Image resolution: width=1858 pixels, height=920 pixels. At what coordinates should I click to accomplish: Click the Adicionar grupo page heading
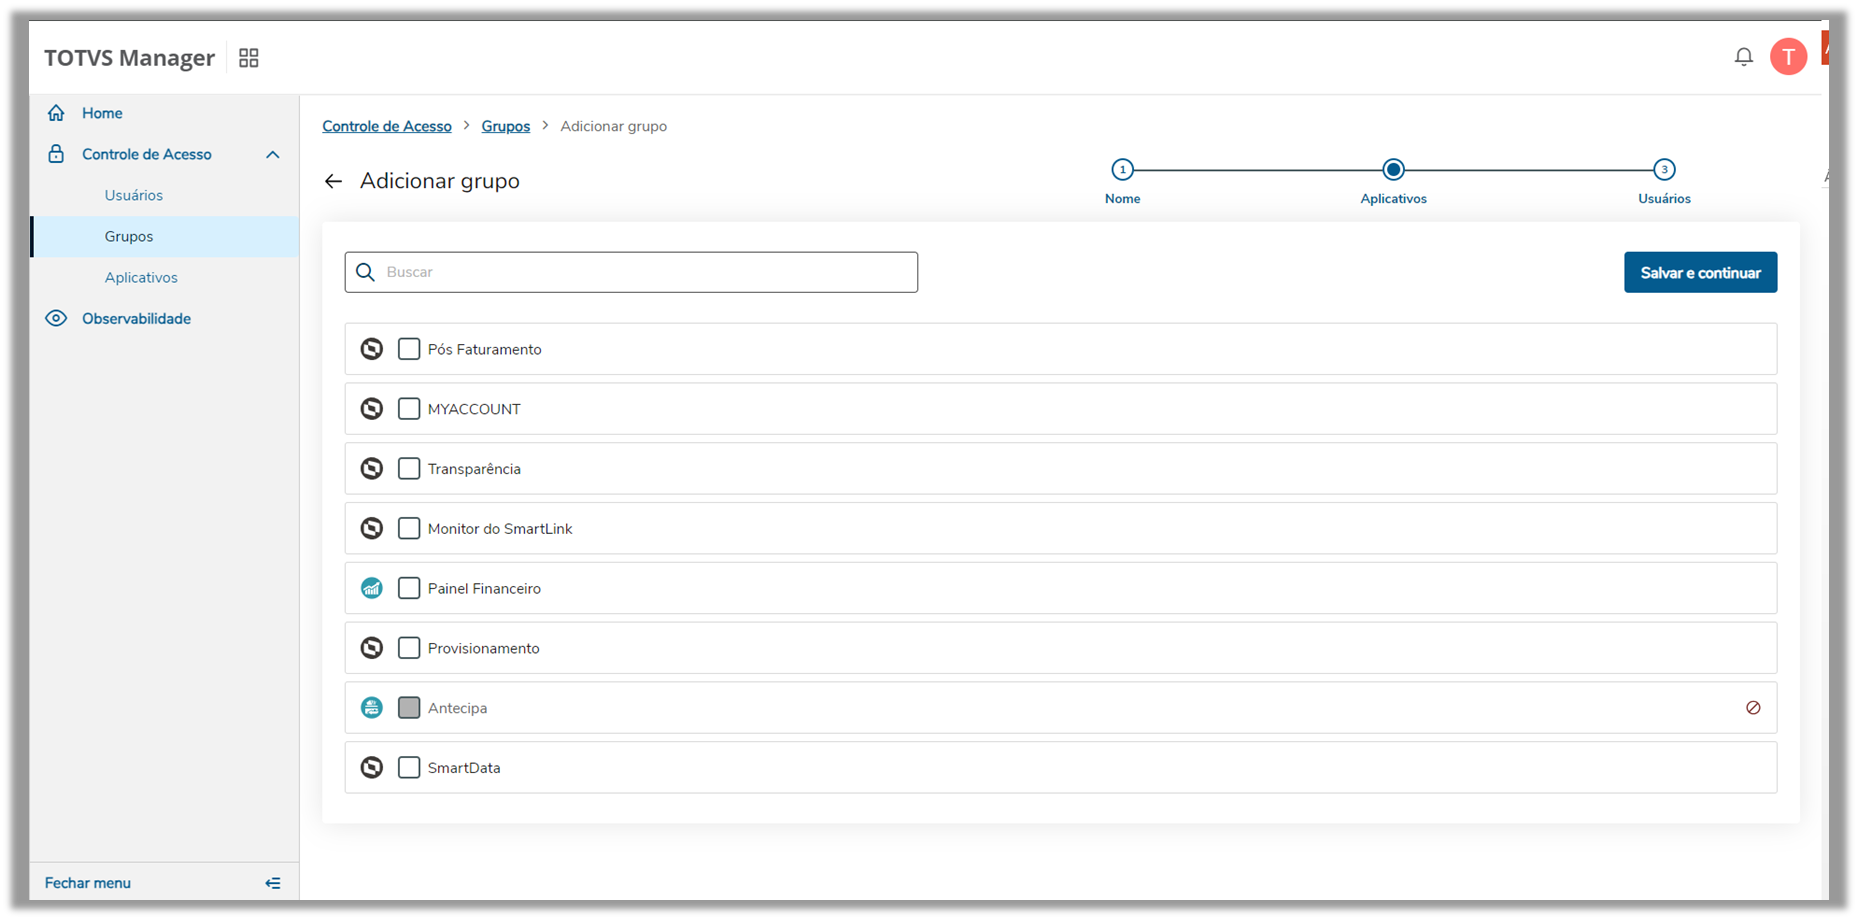pyautogui.click(x=440, y=181)
